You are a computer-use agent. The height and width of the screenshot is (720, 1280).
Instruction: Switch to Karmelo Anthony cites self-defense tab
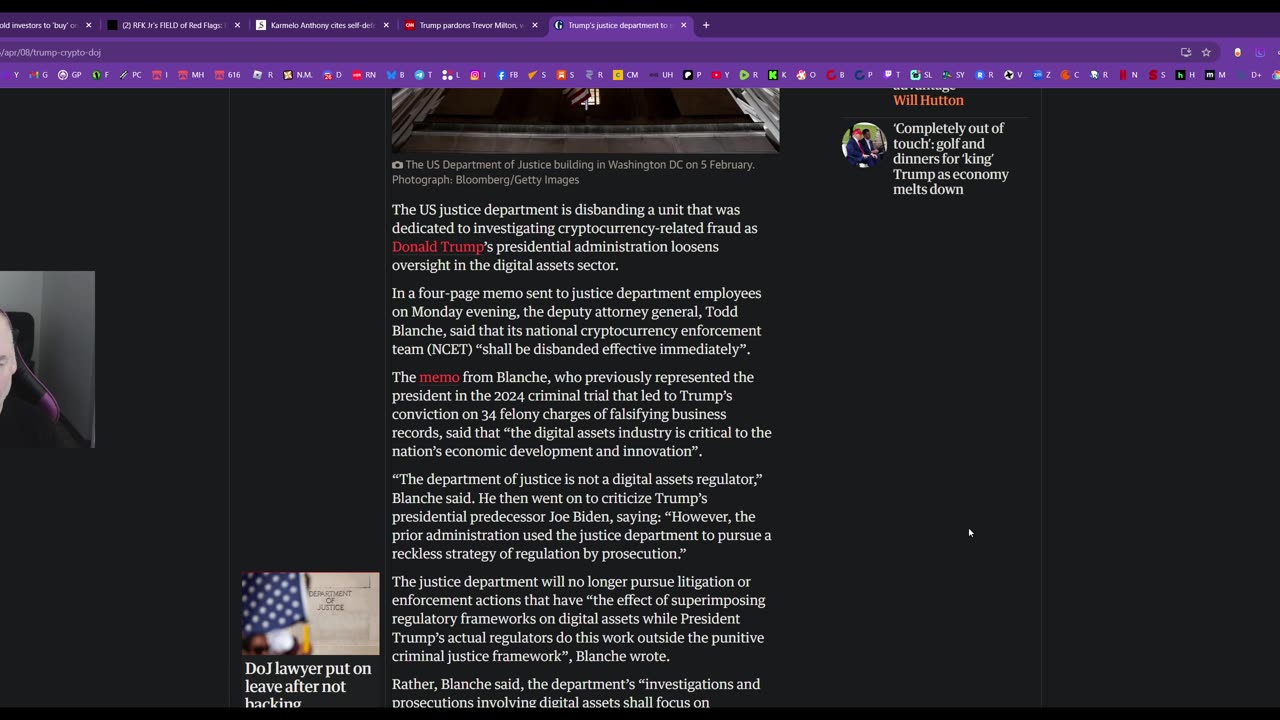pyautogui.click(x=320, y=25)
